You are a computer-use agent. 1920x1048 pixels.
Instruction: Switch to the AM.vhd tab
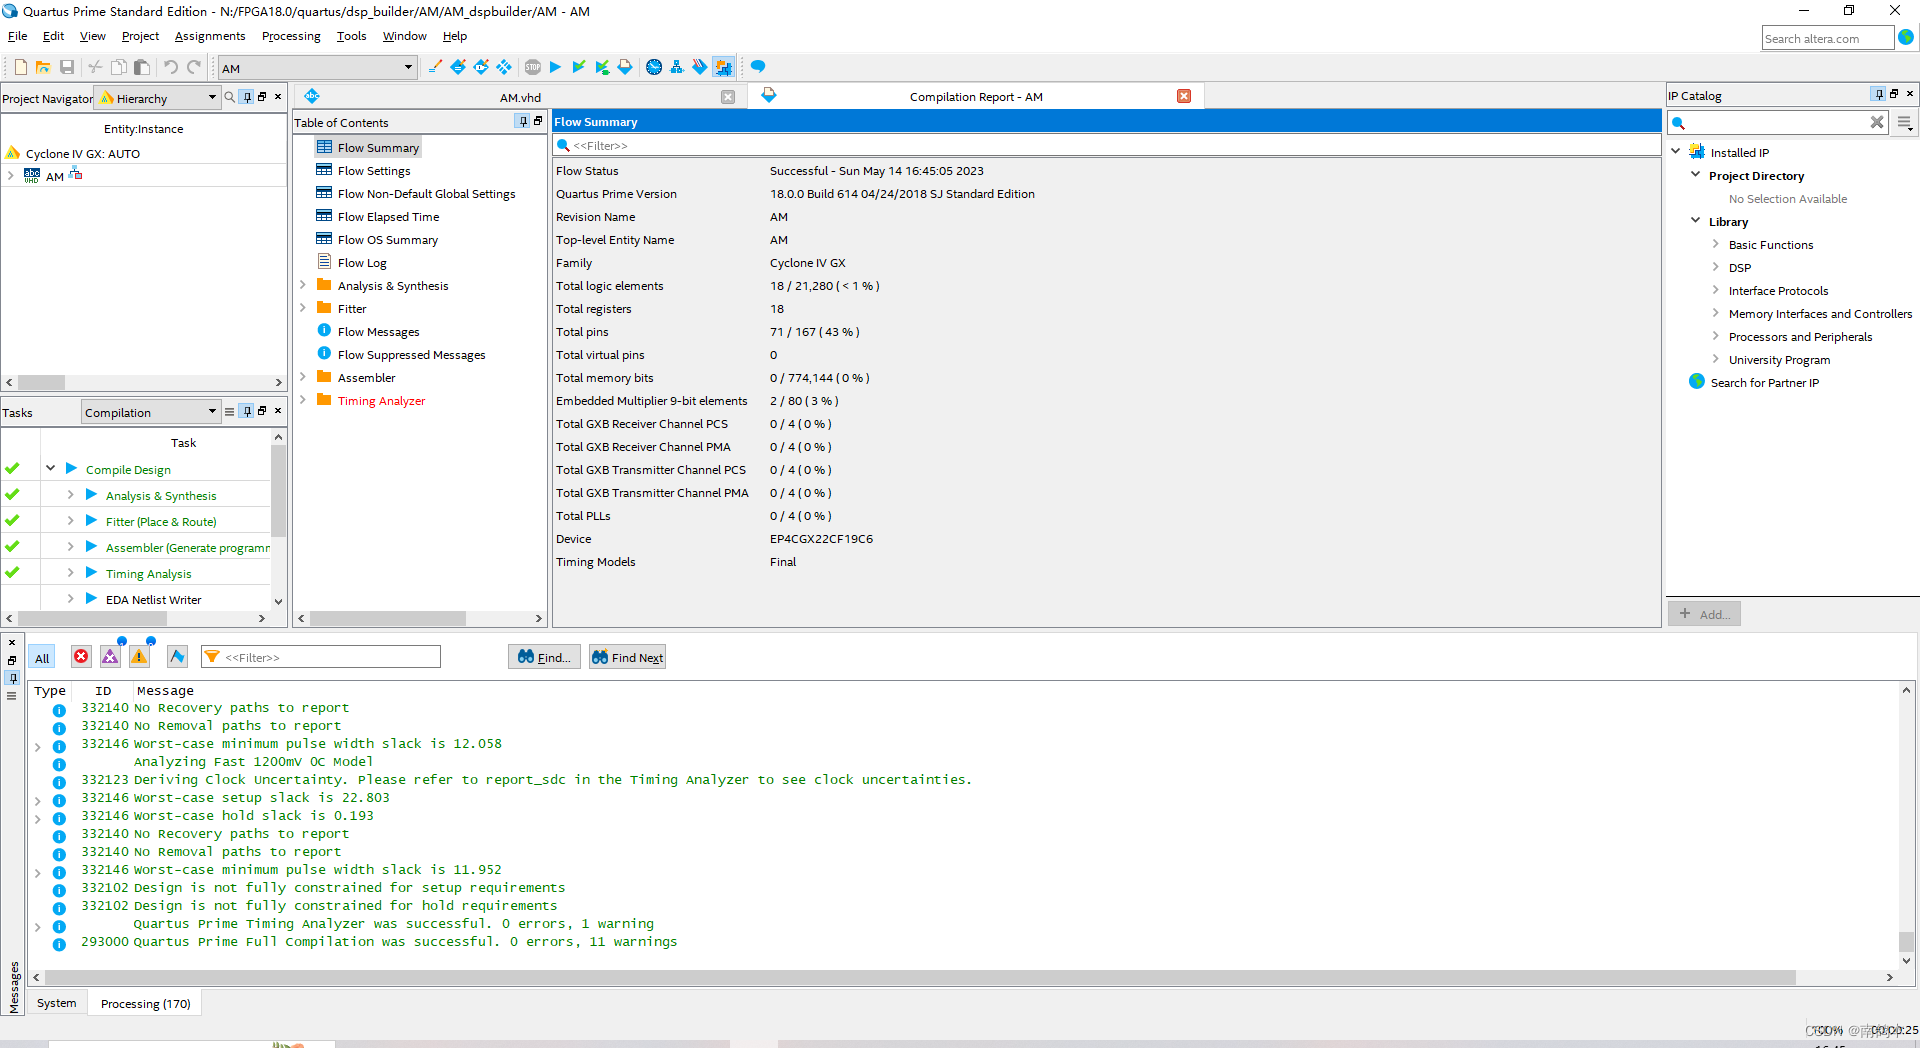[519, 97]
